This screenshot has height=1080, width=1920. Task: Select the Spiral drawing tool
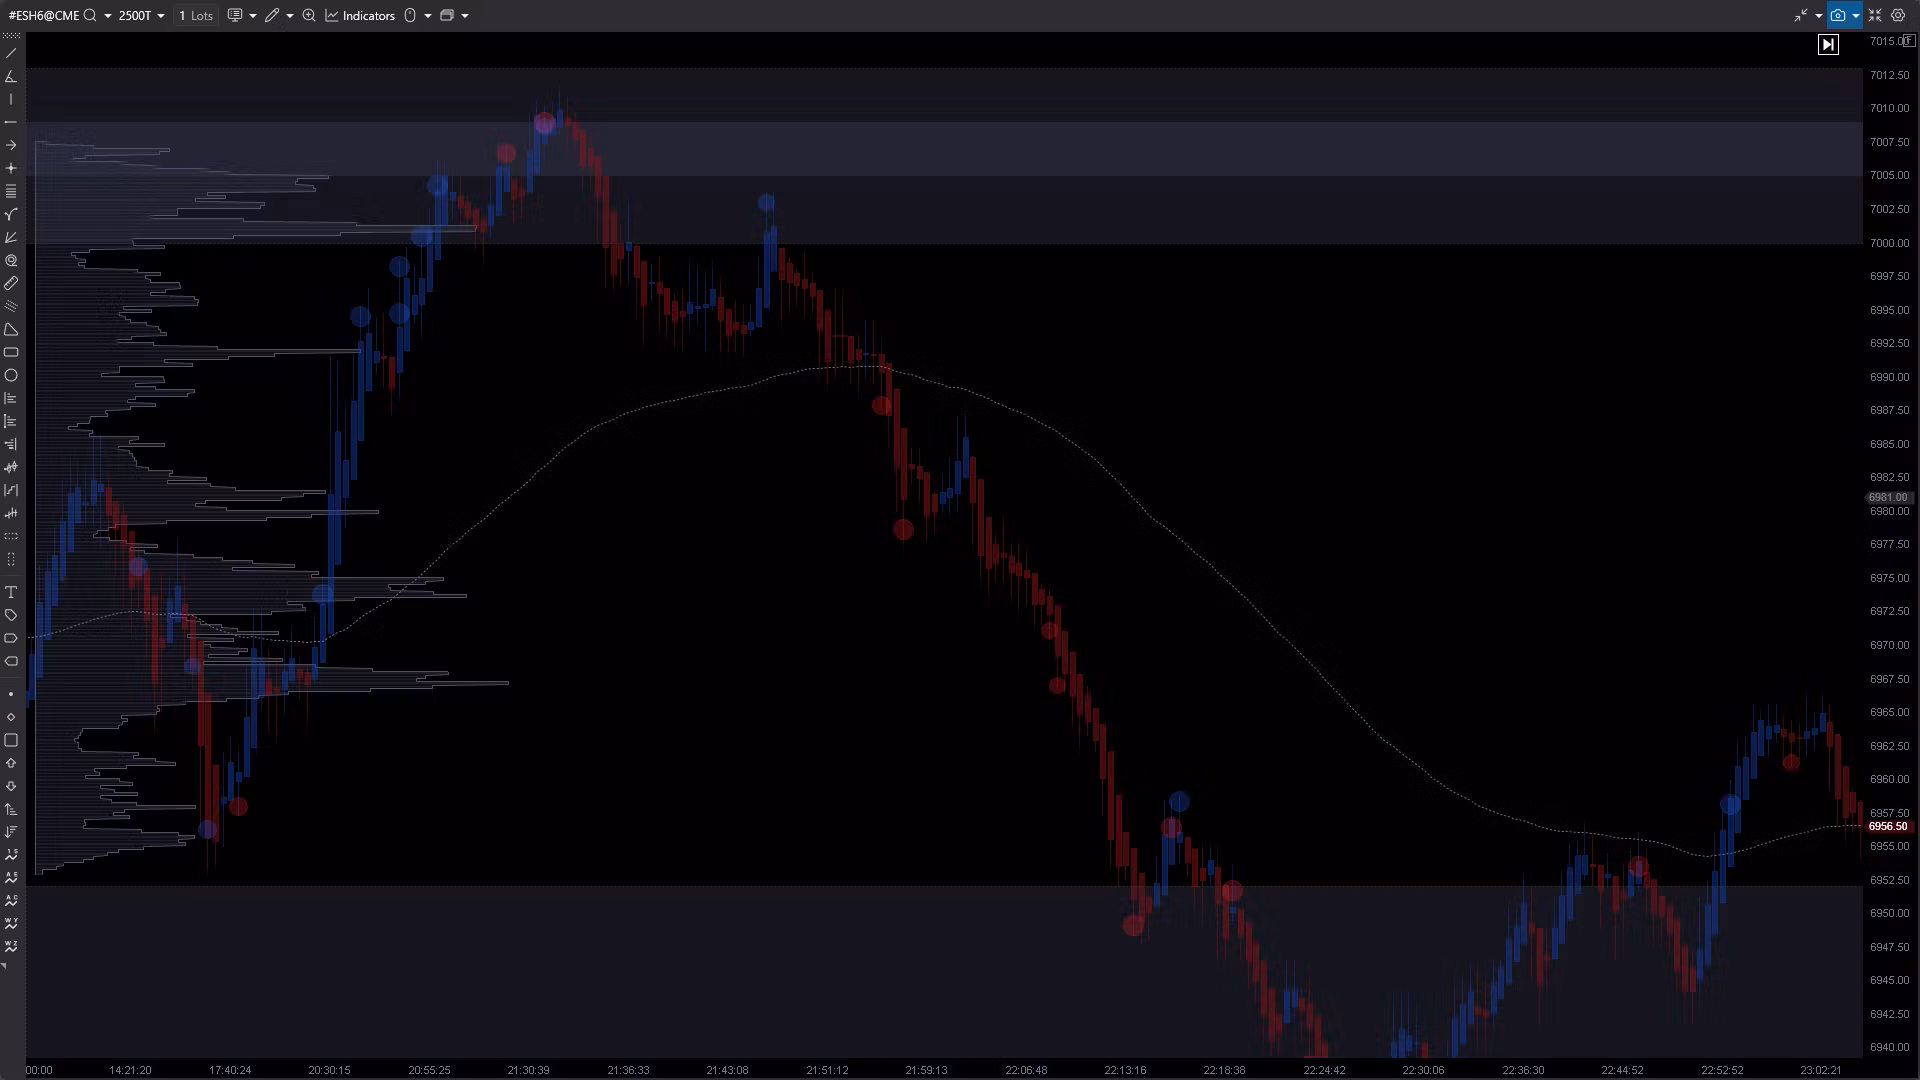[x=11, y=260]
